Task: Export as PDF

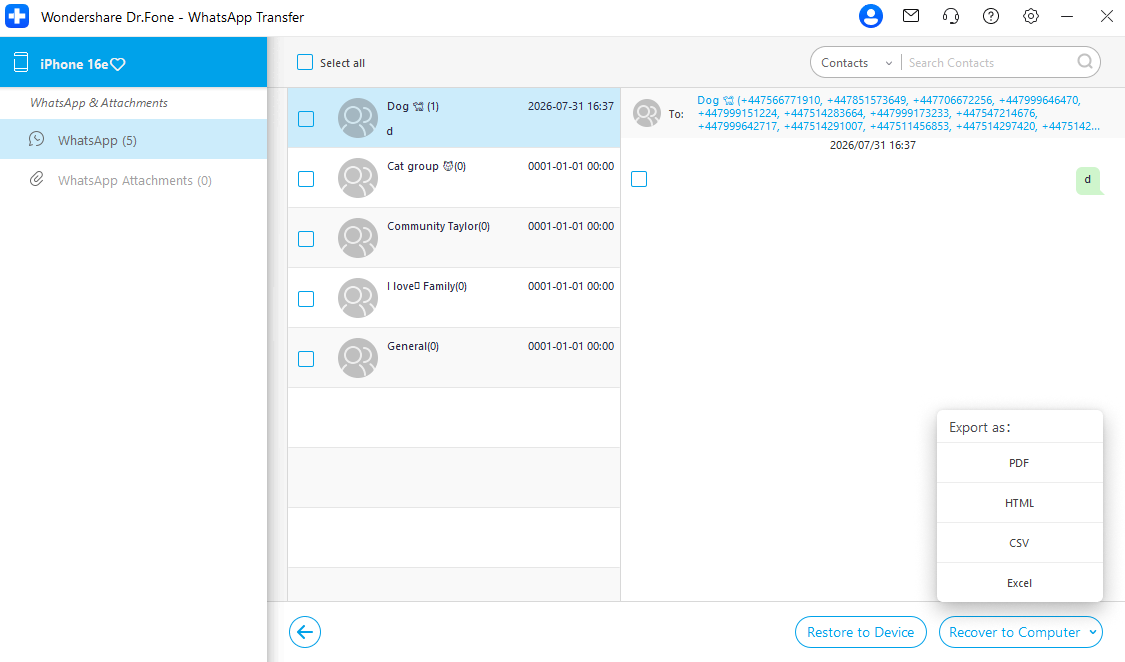Action: point(1020,463)
